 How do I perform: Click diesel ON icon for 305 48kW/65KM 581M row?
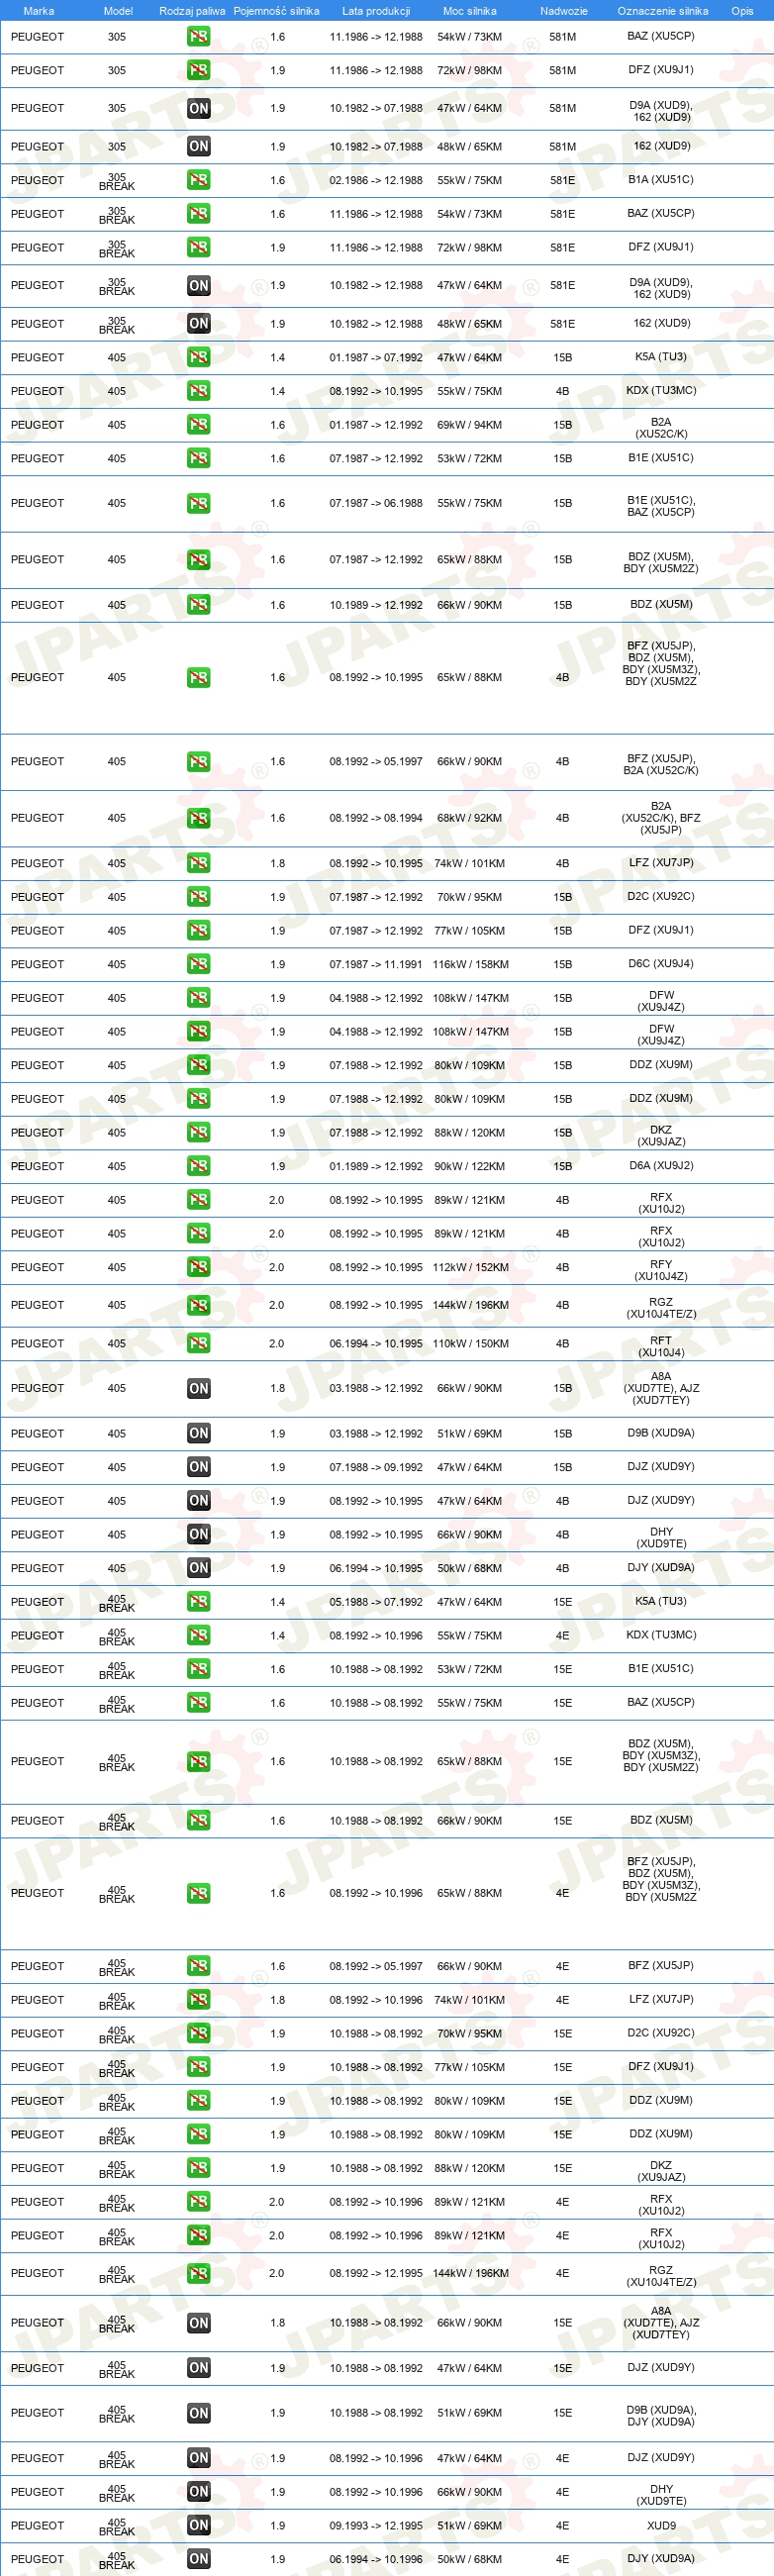tap(198, 147)
